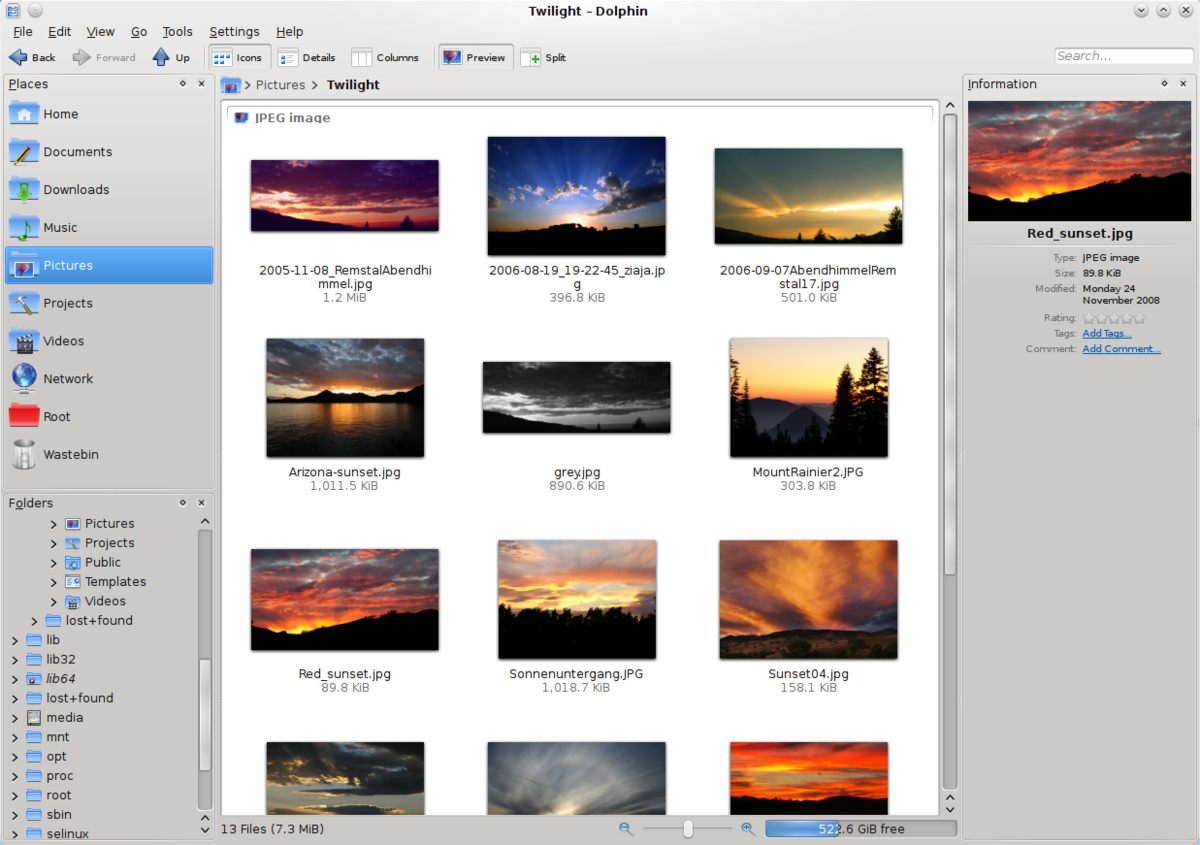Switch to Columns view mode
The height and width of the screenshot is (845, 1200).
385,58
